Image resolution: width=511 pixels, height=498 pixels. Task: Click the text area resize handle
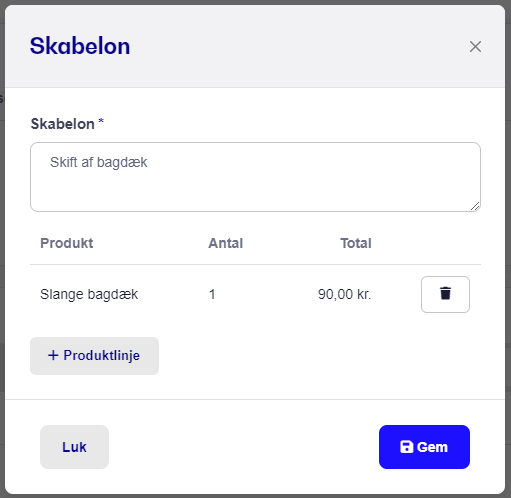coord(475,206)
